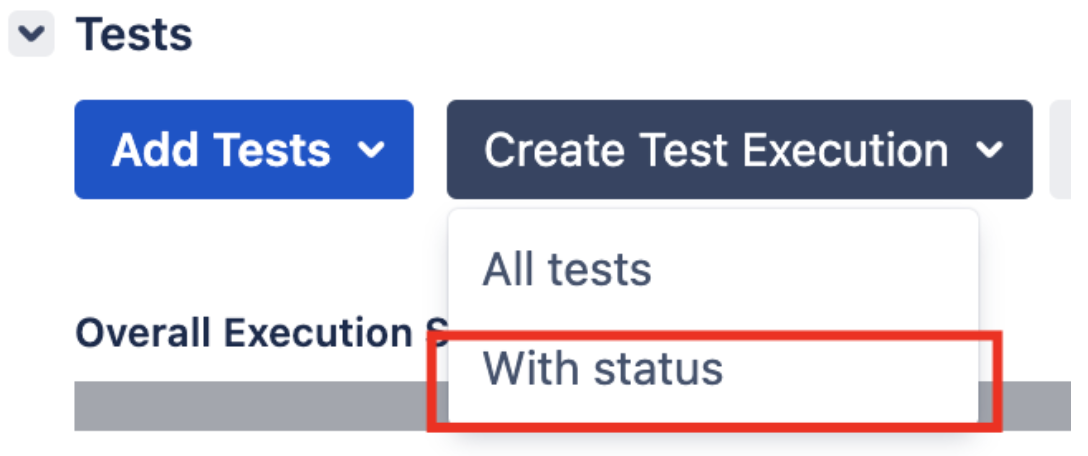Click the gray square chevron icon beside Tests
Viewport: 1088px width, 456px height.
coord(31,33)
